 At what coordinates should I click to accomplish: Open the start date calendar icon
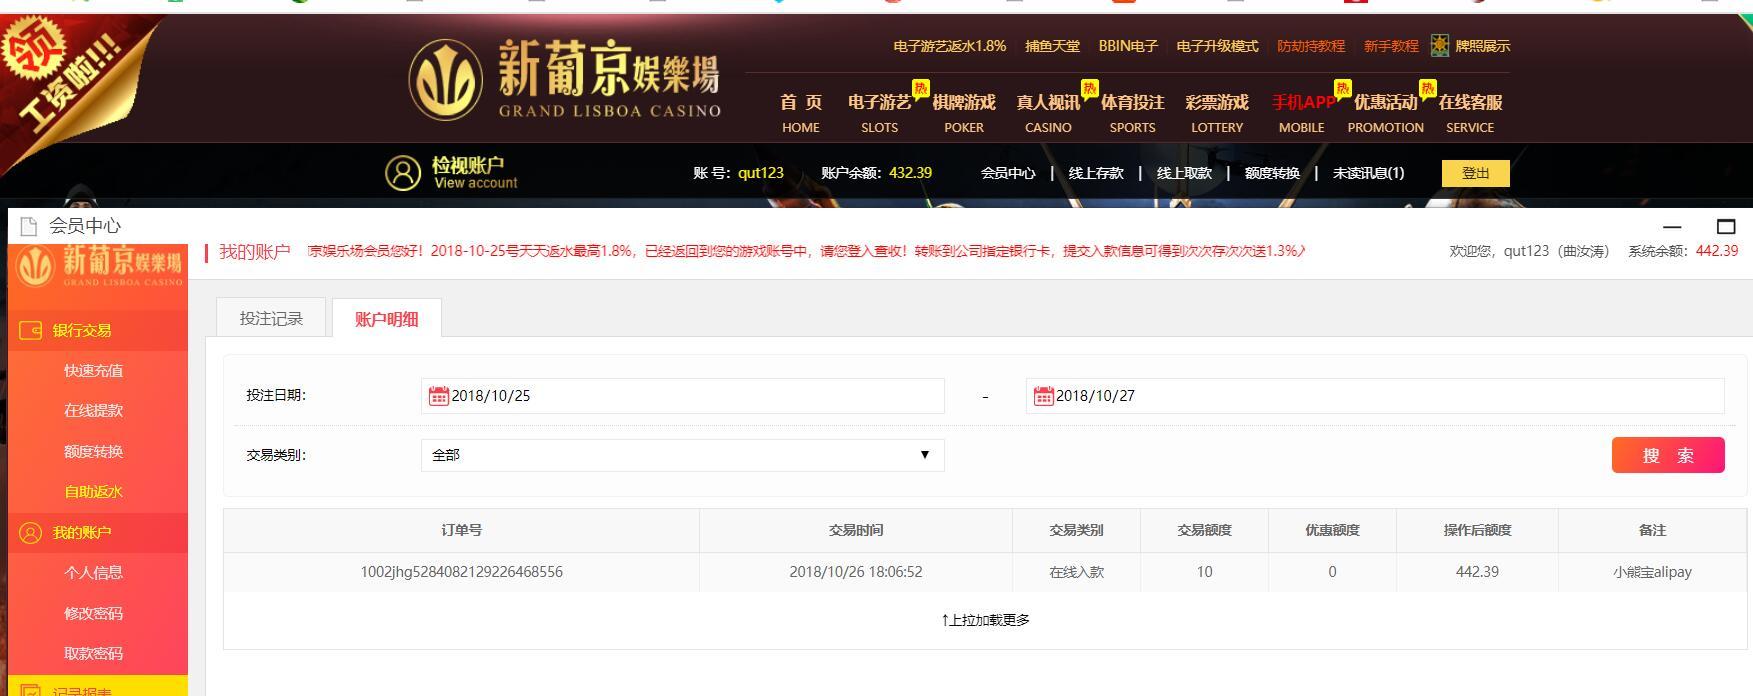pos(438,396)
